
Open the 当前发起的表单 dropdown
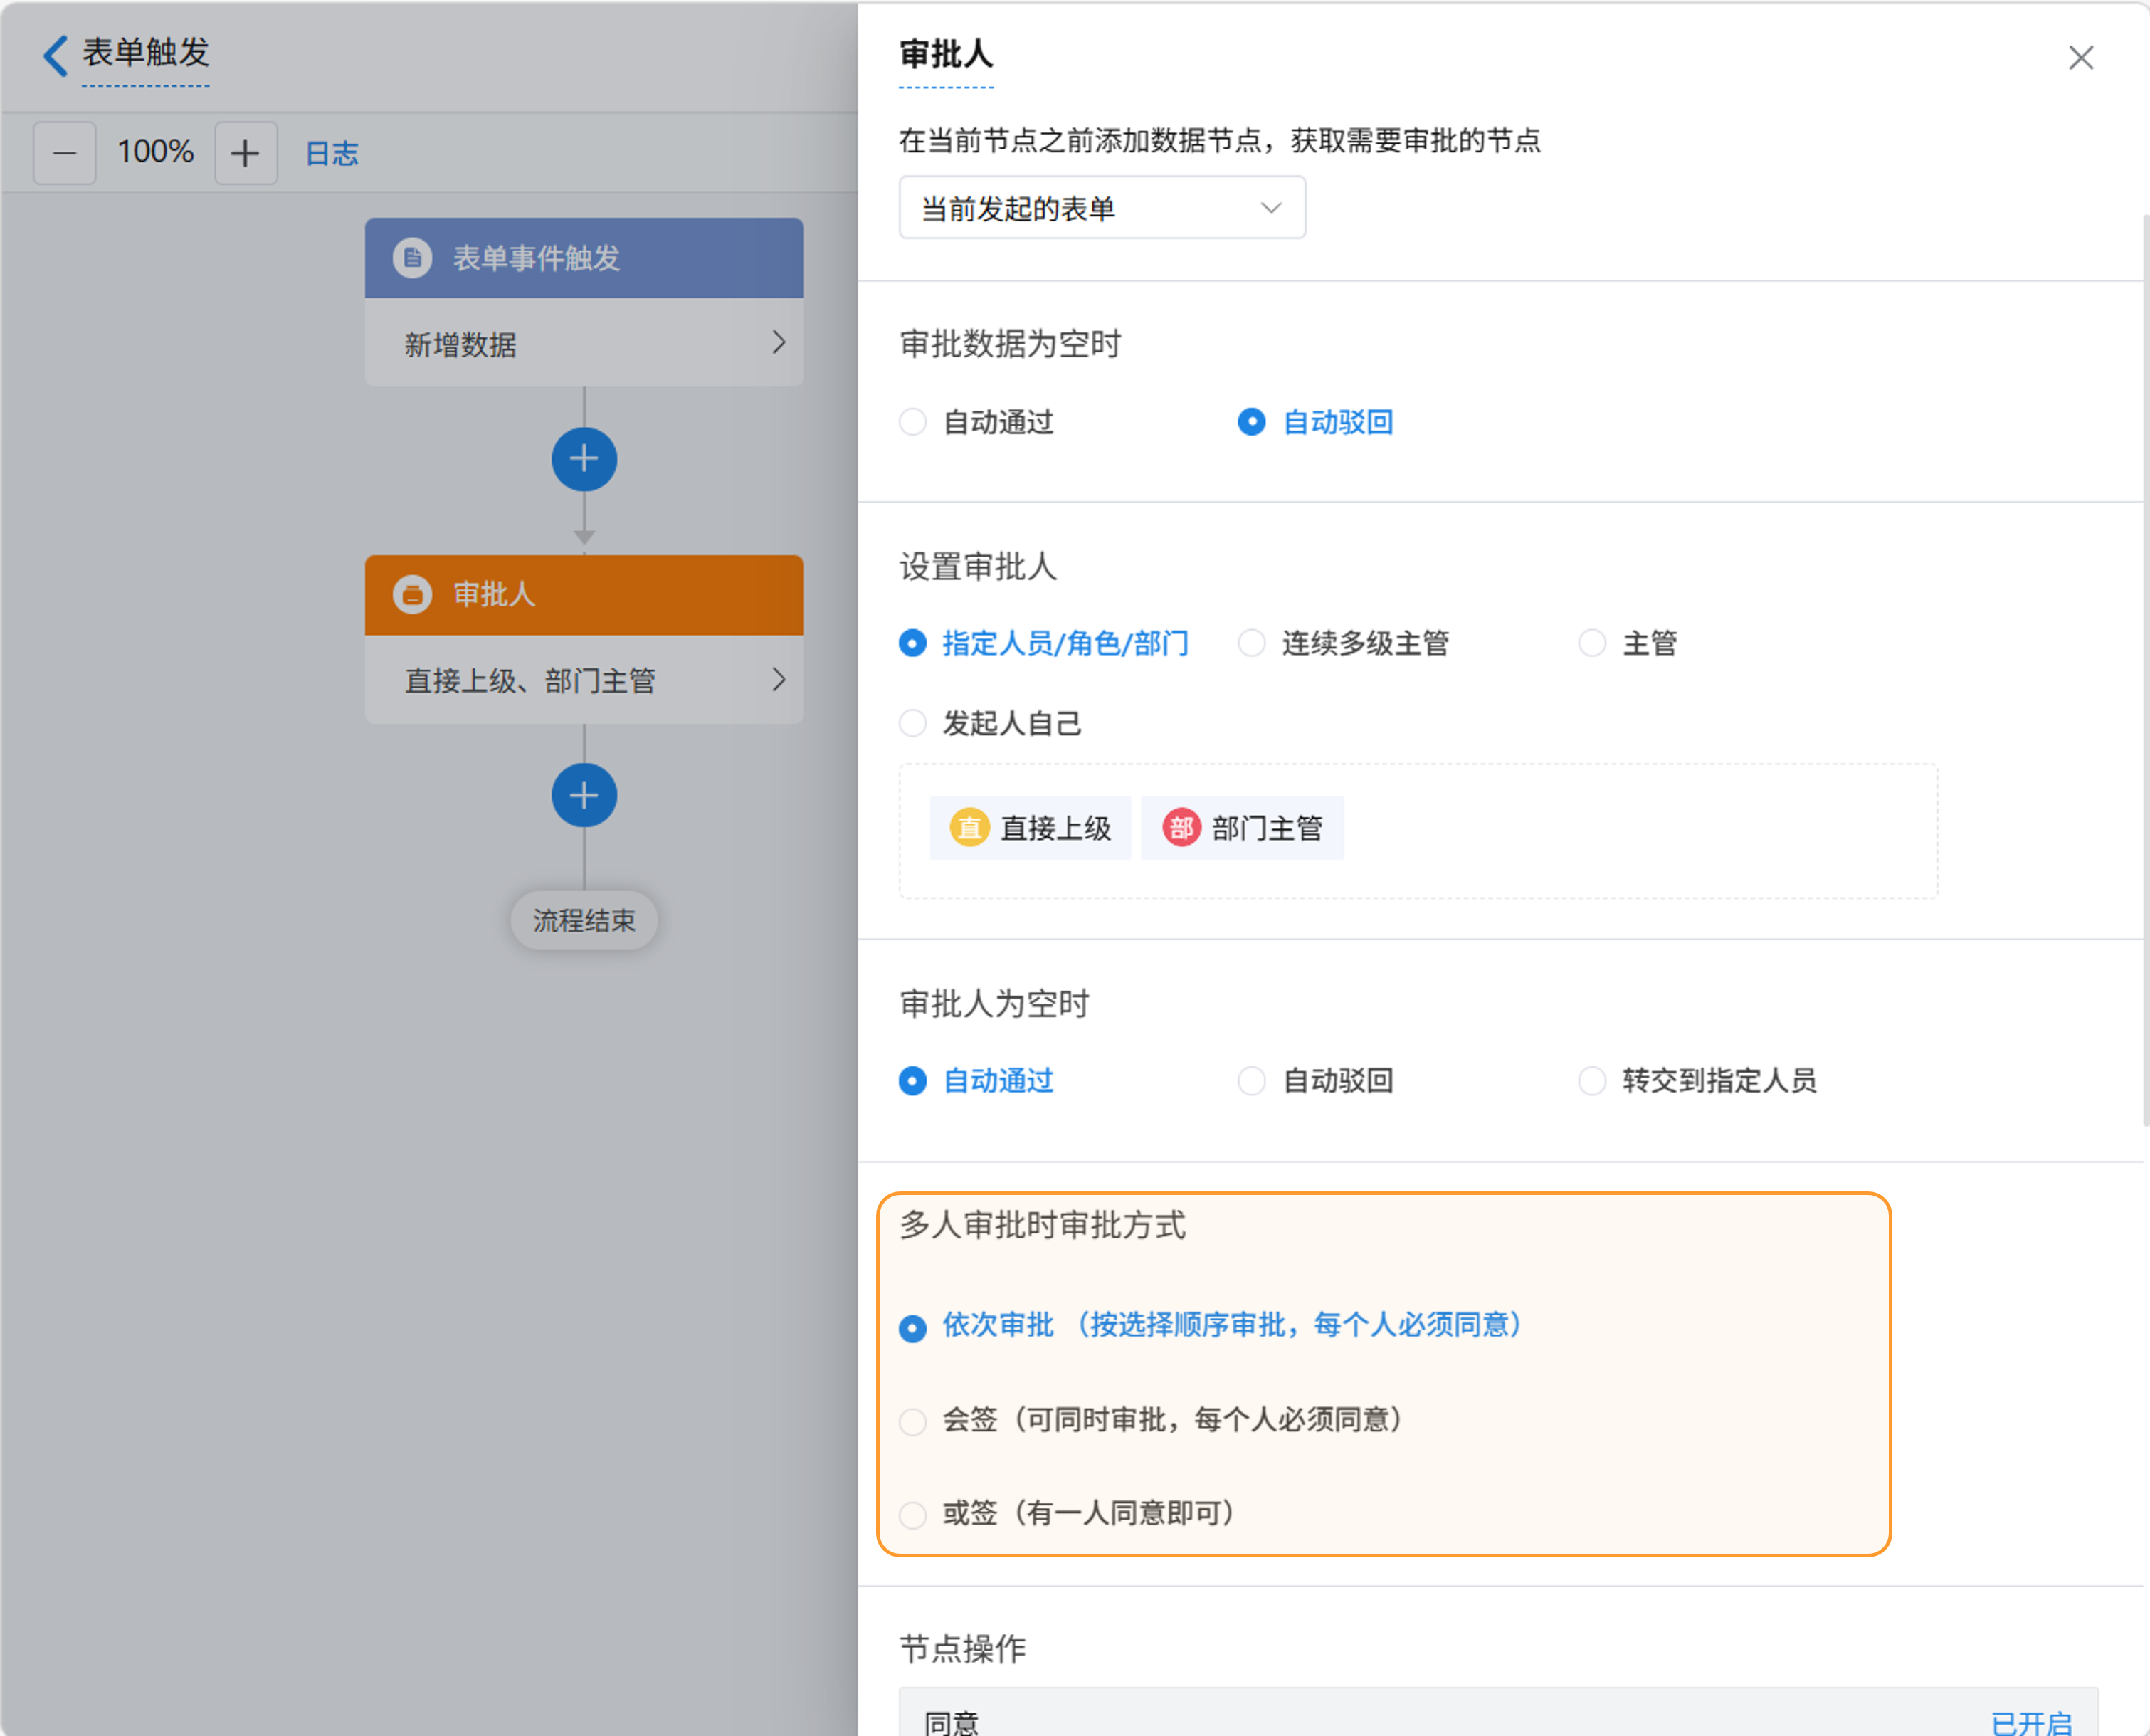pos(1101,208)
